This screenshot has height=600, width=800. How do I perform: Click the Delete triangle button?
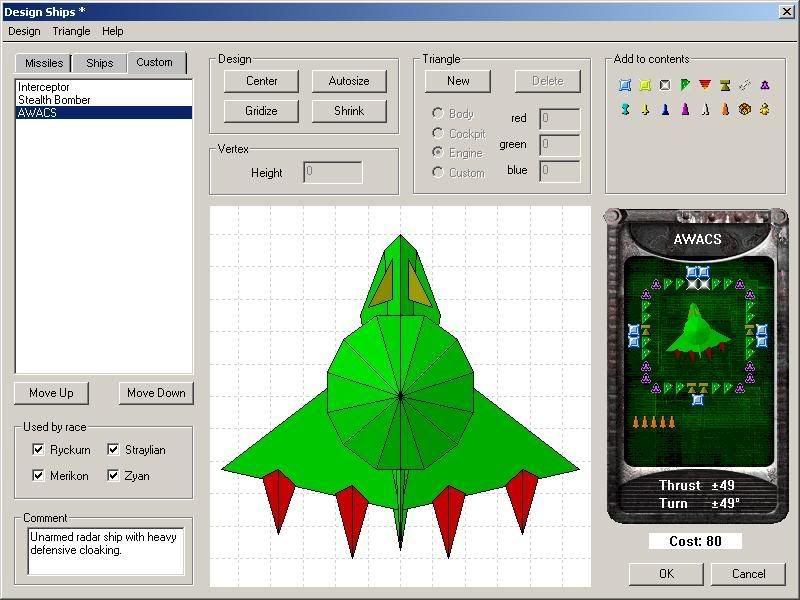tap(547, 81)
